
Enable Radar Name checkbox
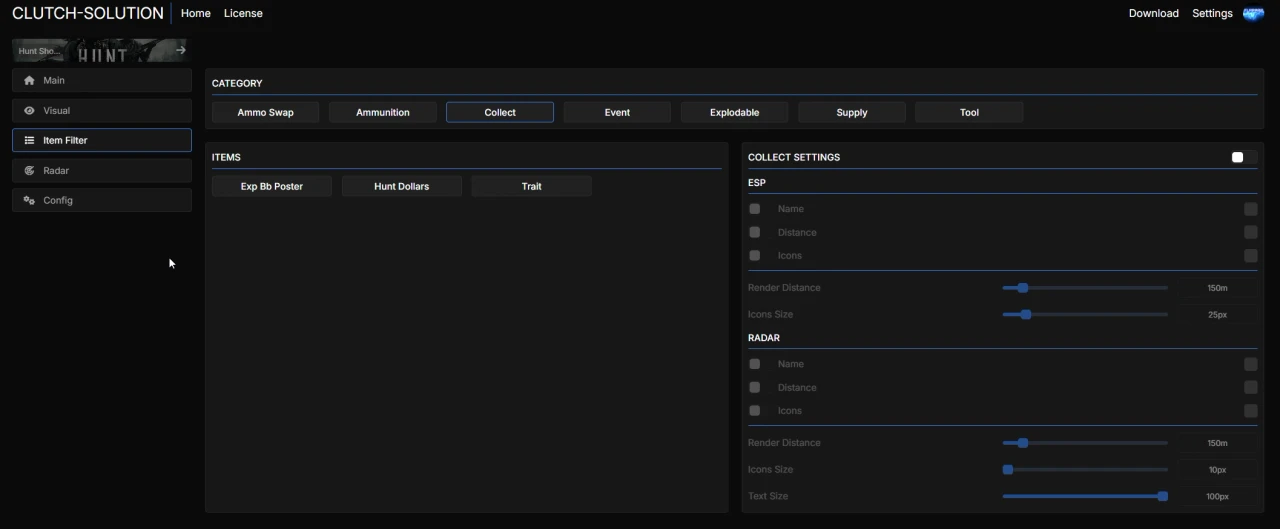click(755, 364)
